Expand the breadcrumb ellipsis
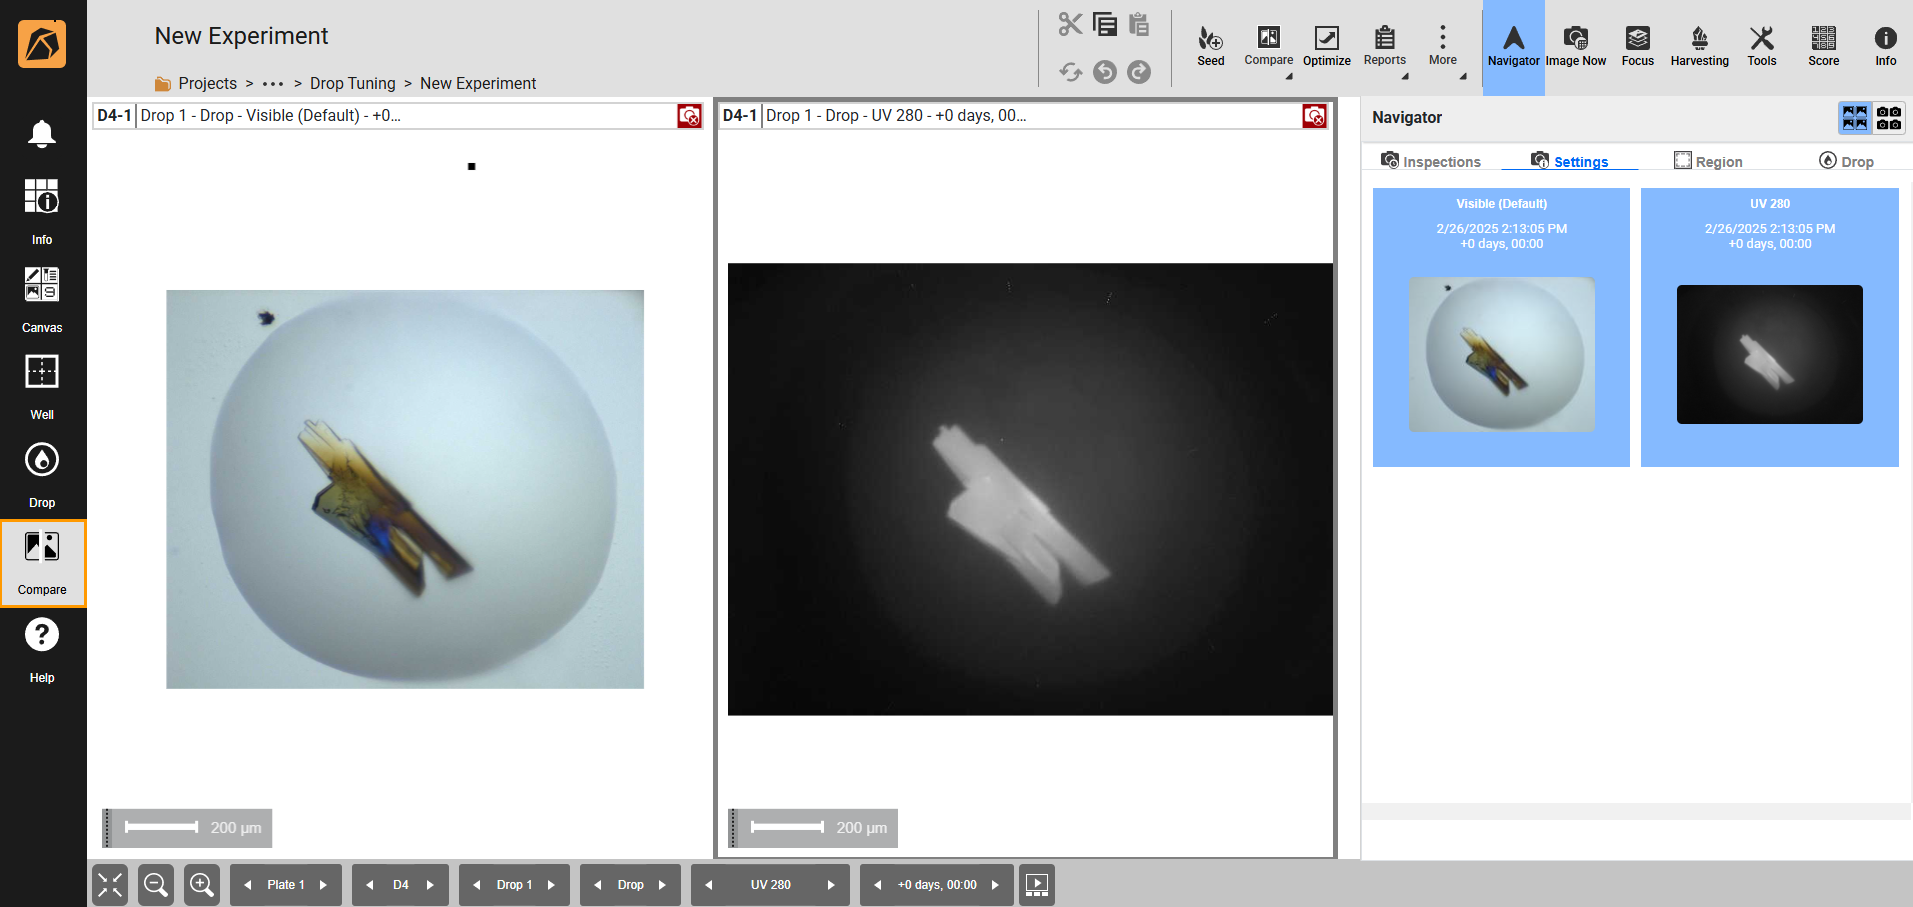The width and height of the screenshot is (1913, 907). pos(273,84)
